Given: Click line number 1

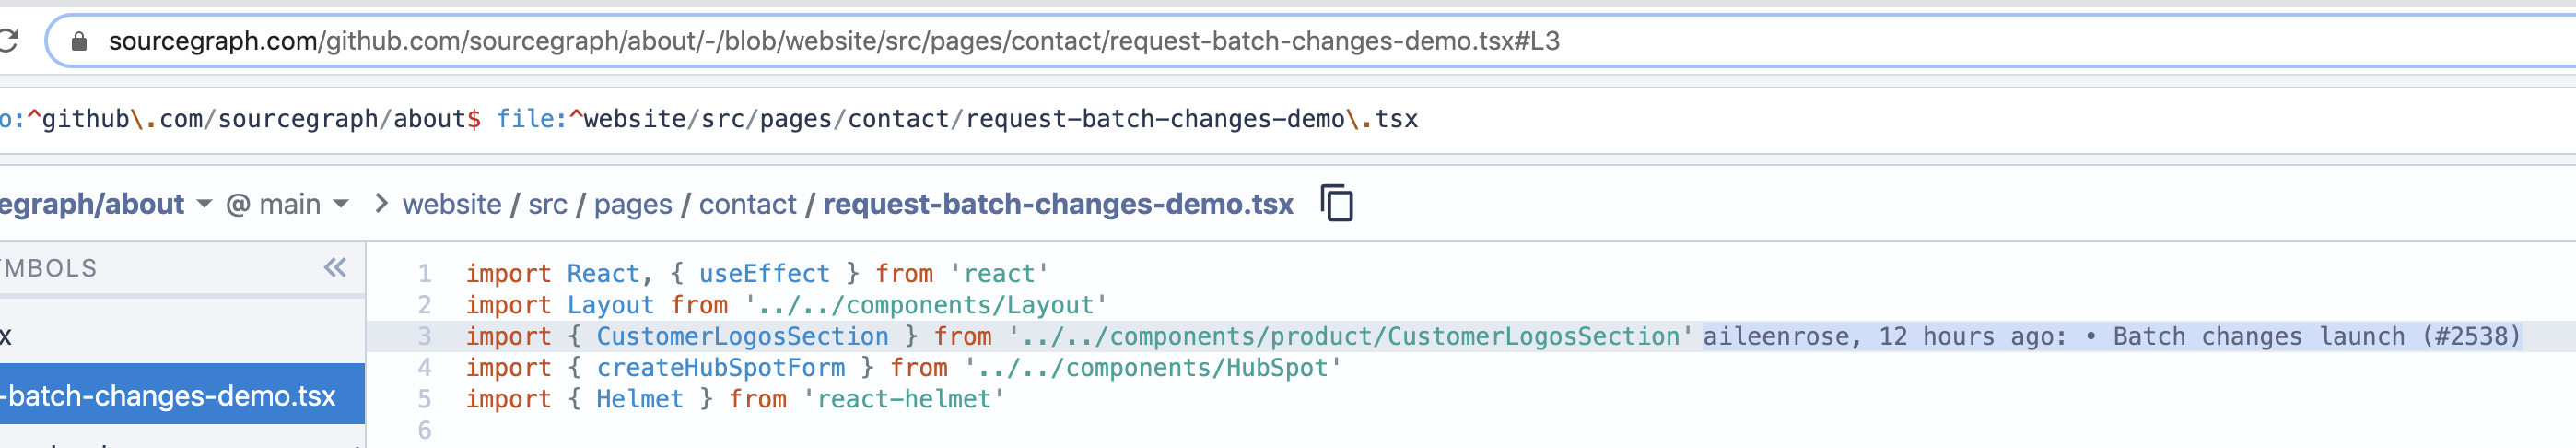Looking at the screenshot, I should pos(424,273).
